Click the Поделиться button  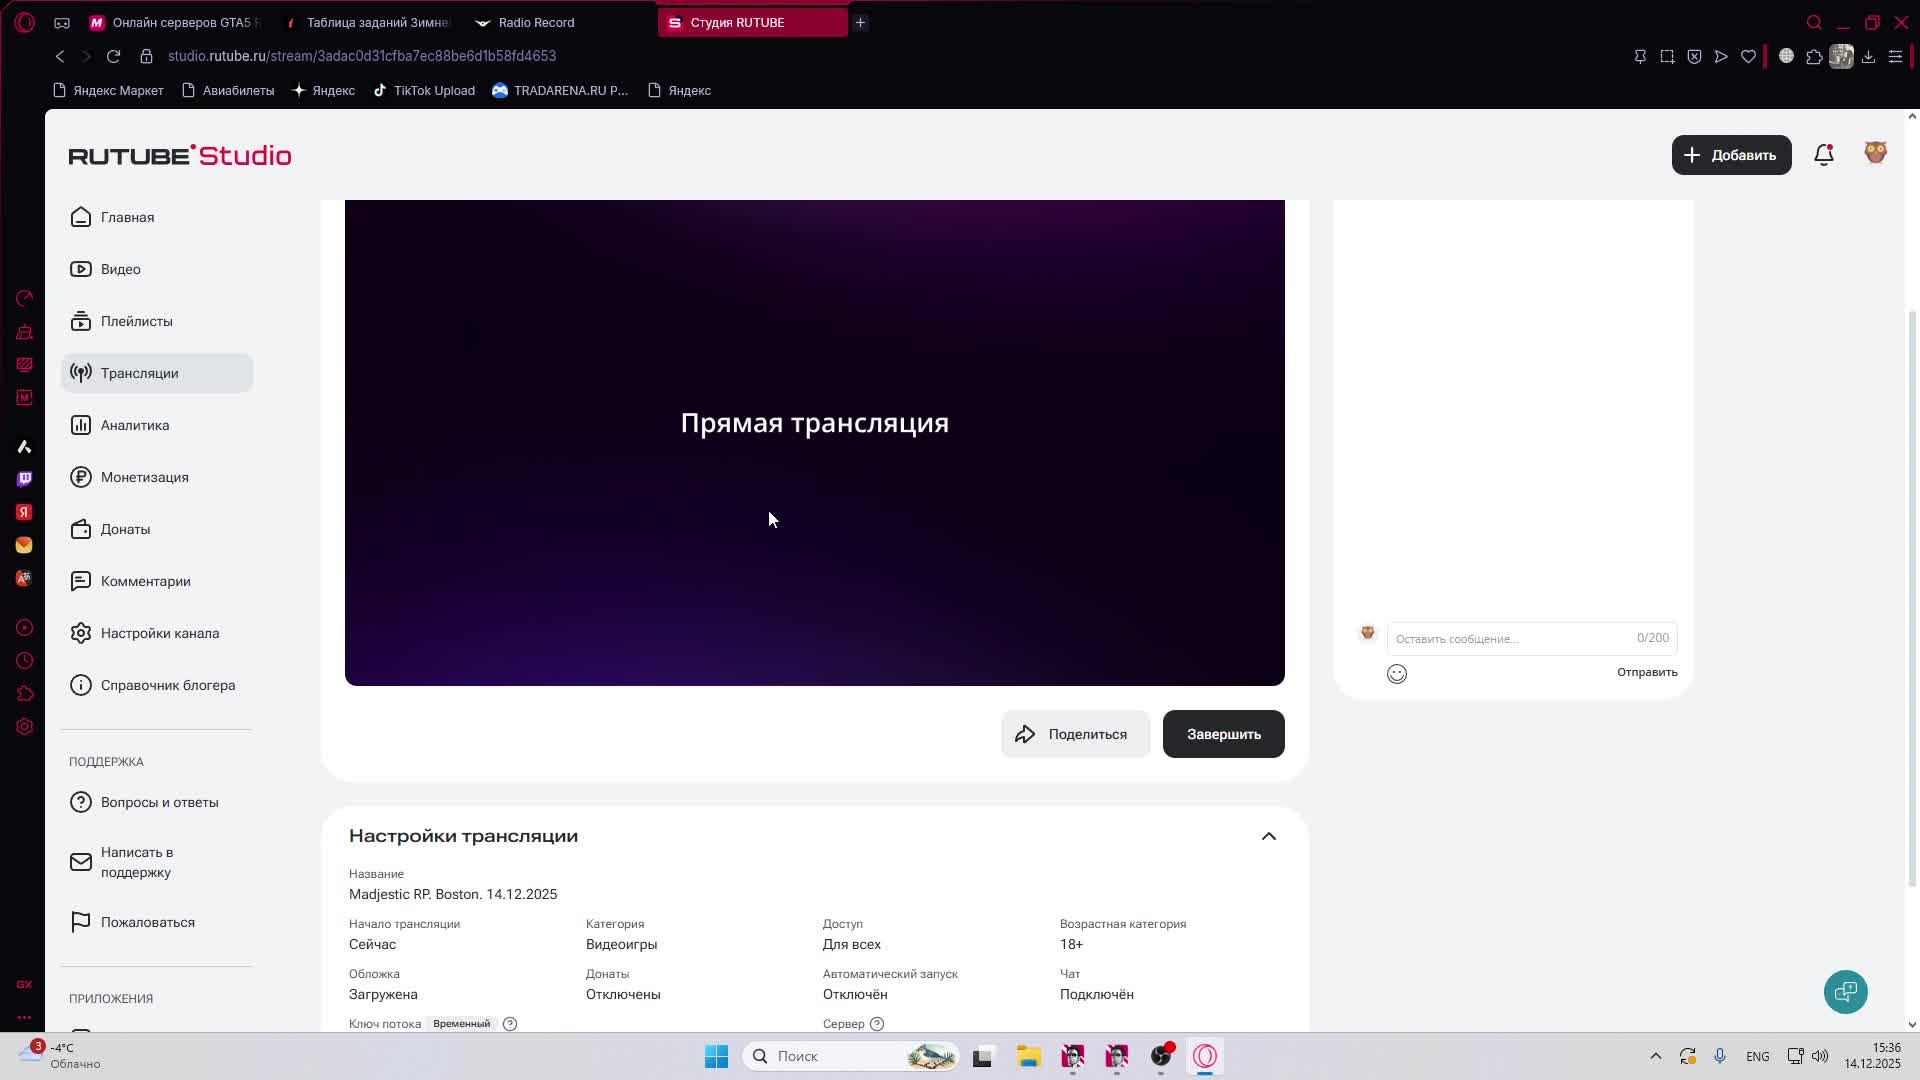coord(1075,734)
